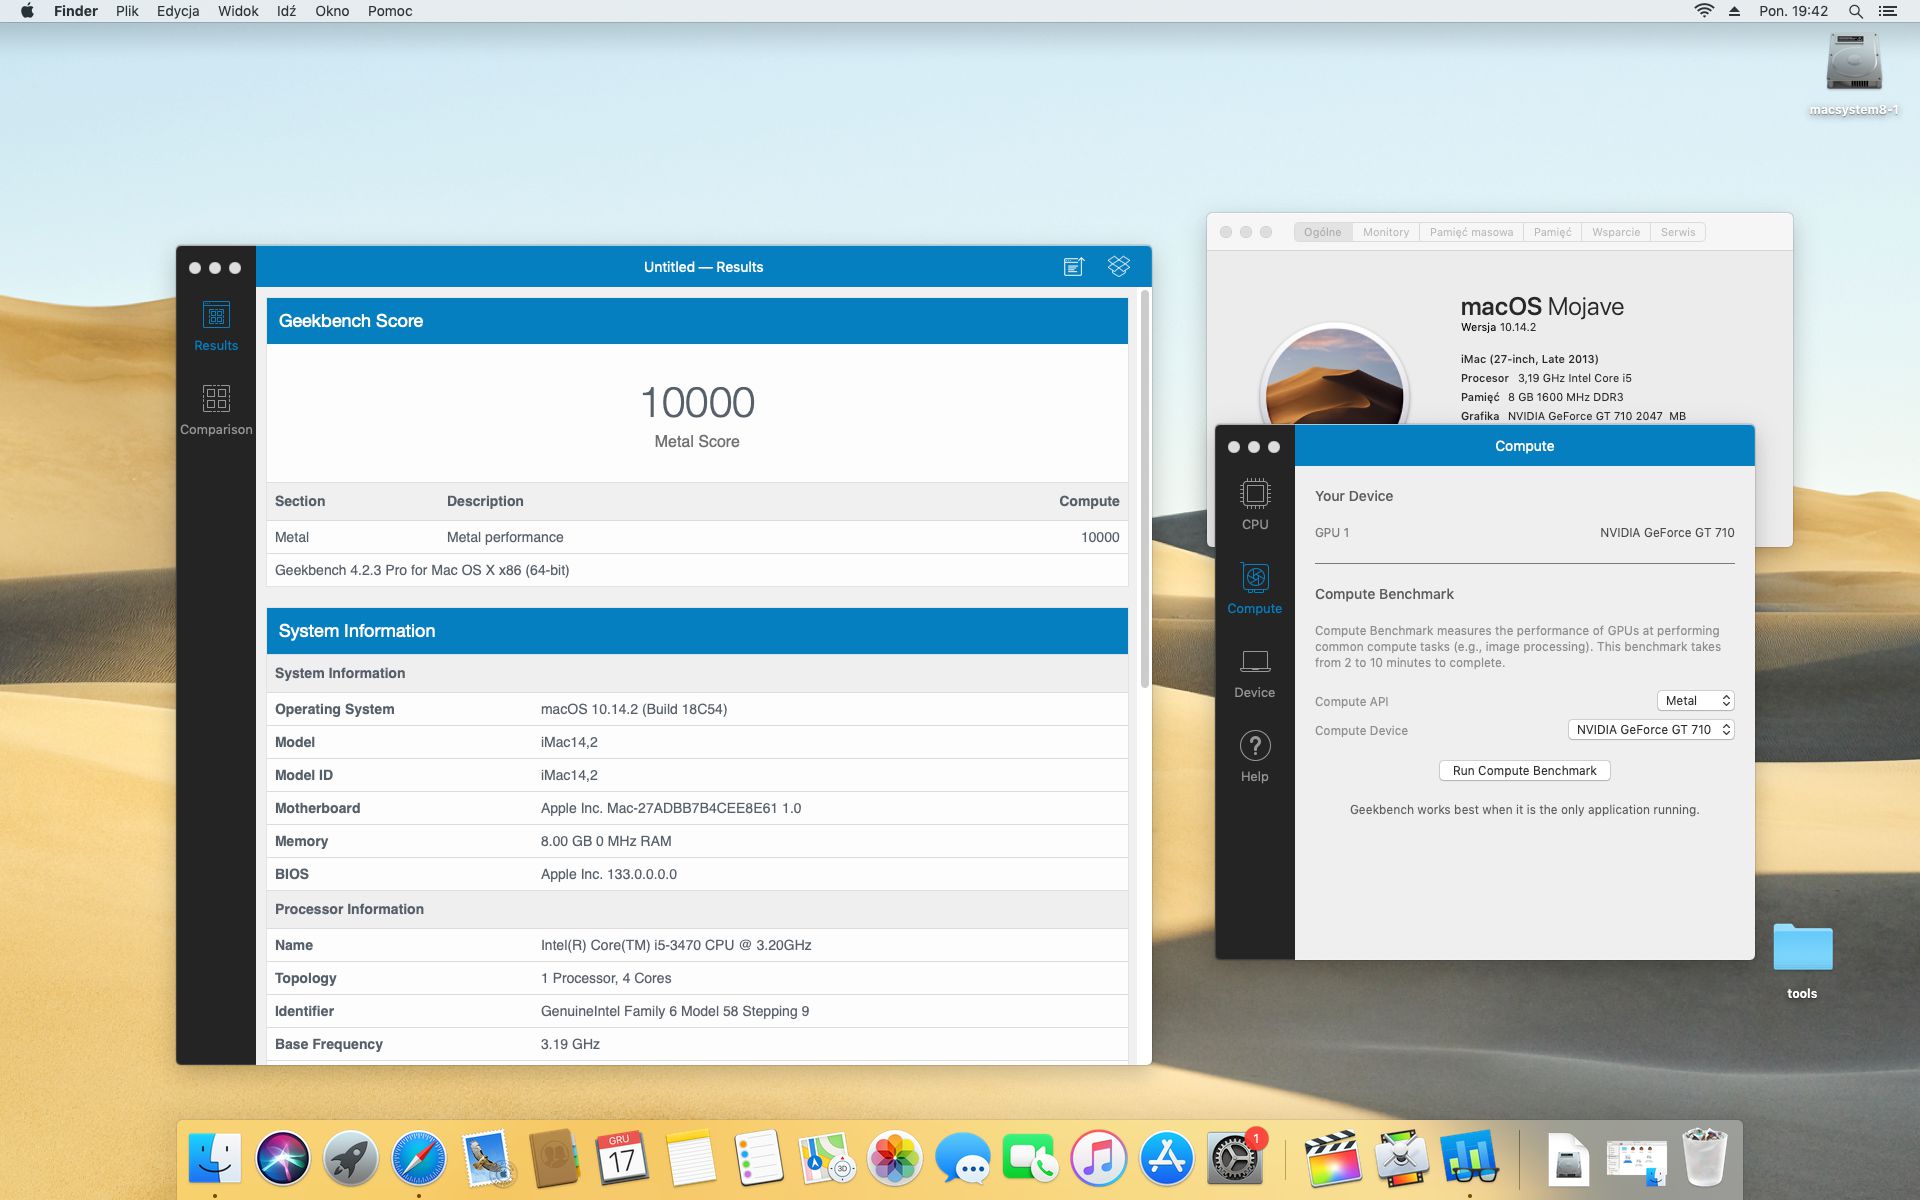Open the tools folder on desktop
This screenshot has width=1920, height=1200.
1802,948
